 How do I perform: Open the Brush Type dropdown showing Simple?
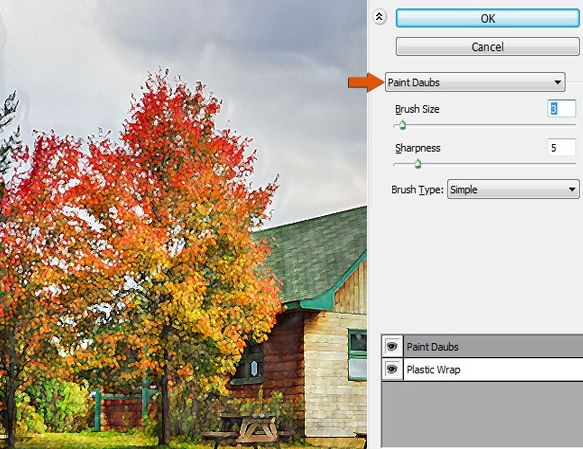(x=513, y=190)
